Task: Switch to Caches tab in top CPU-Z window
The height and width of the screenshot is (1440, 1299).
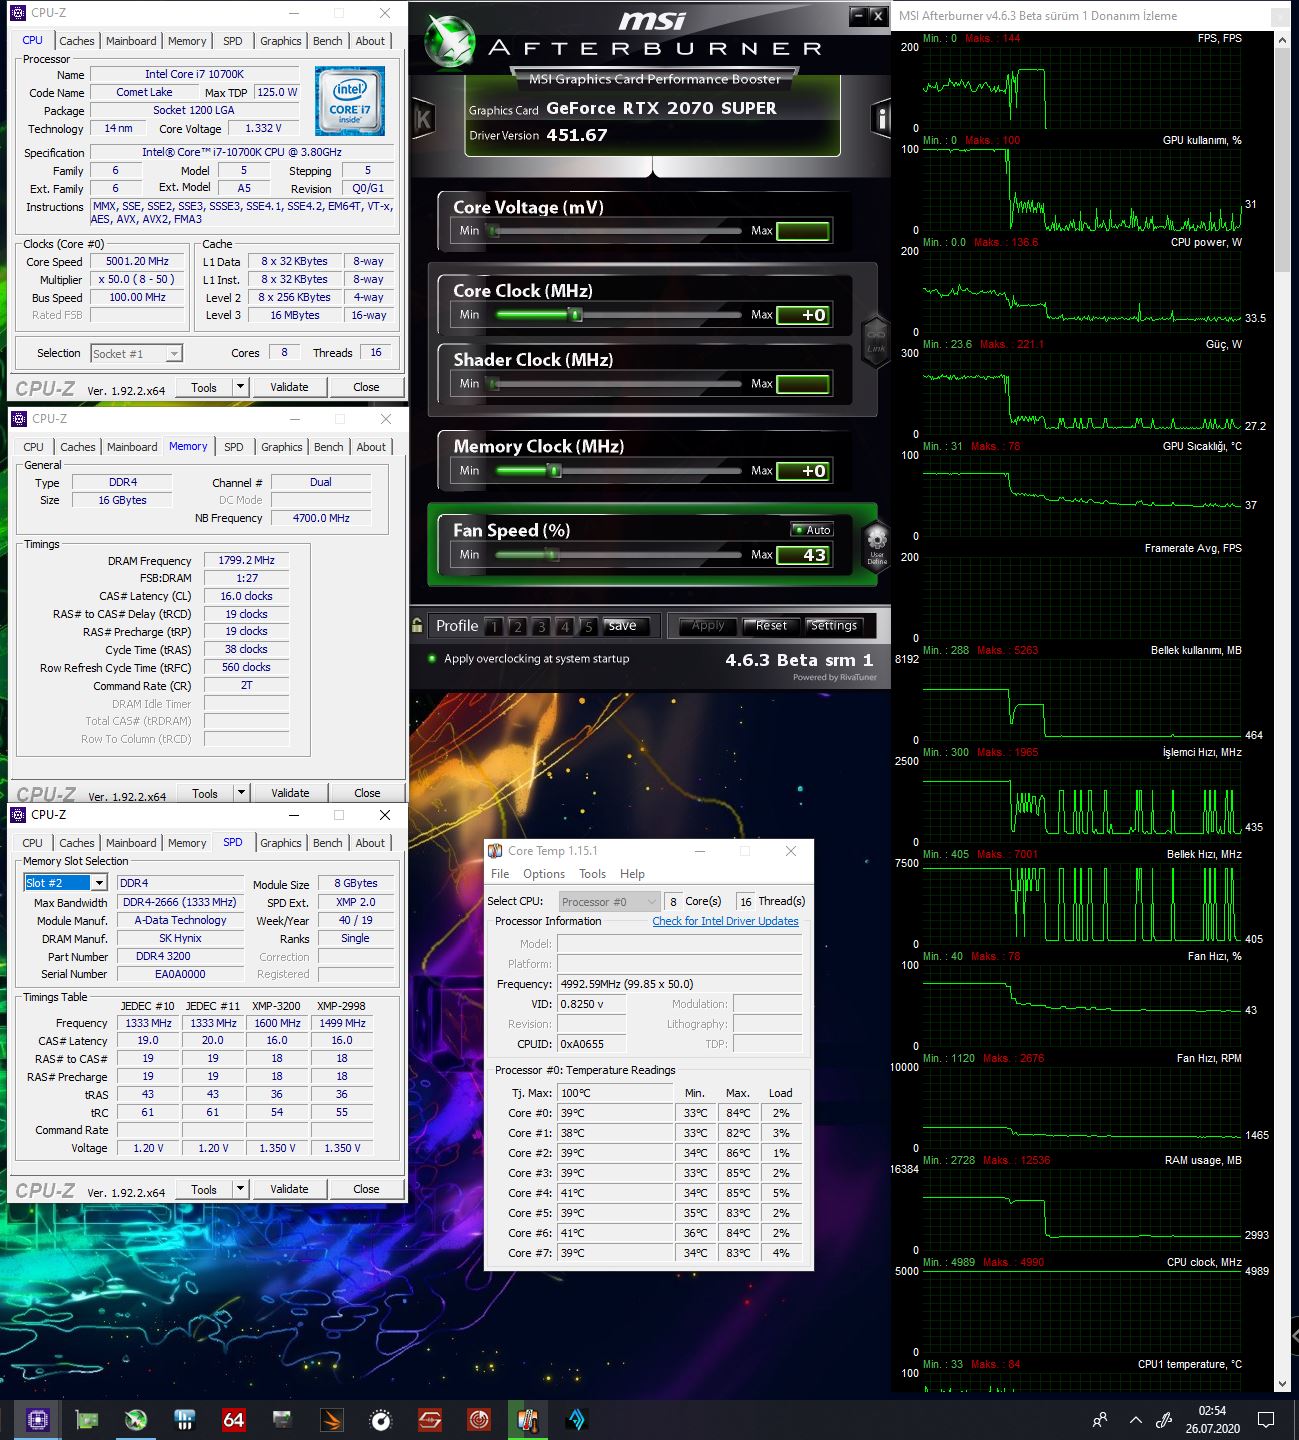Action: click(77, 41)
